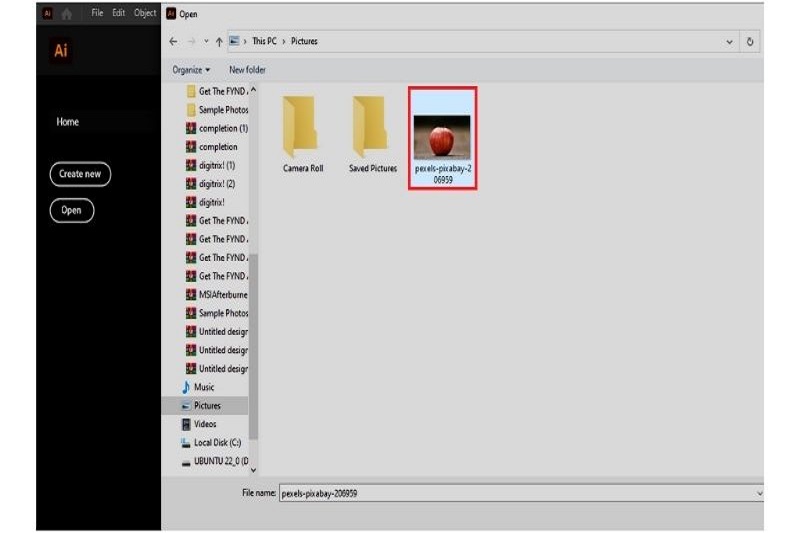Image resolution: width=800 pixels, height=533 pixels.
Task: Expand the File name dropdown arrow
Action: coord(759,493)
